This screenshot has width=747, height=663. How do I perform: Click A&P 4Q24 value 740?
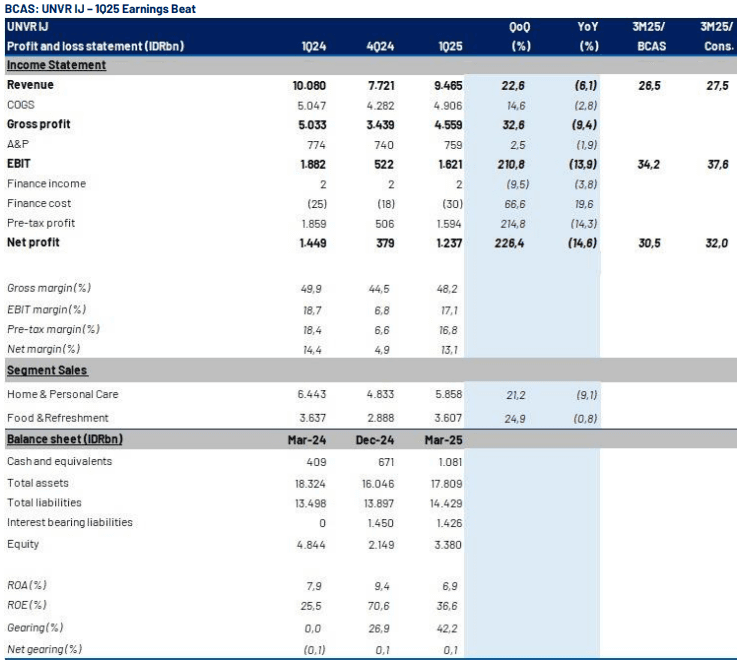coord(384,145)
